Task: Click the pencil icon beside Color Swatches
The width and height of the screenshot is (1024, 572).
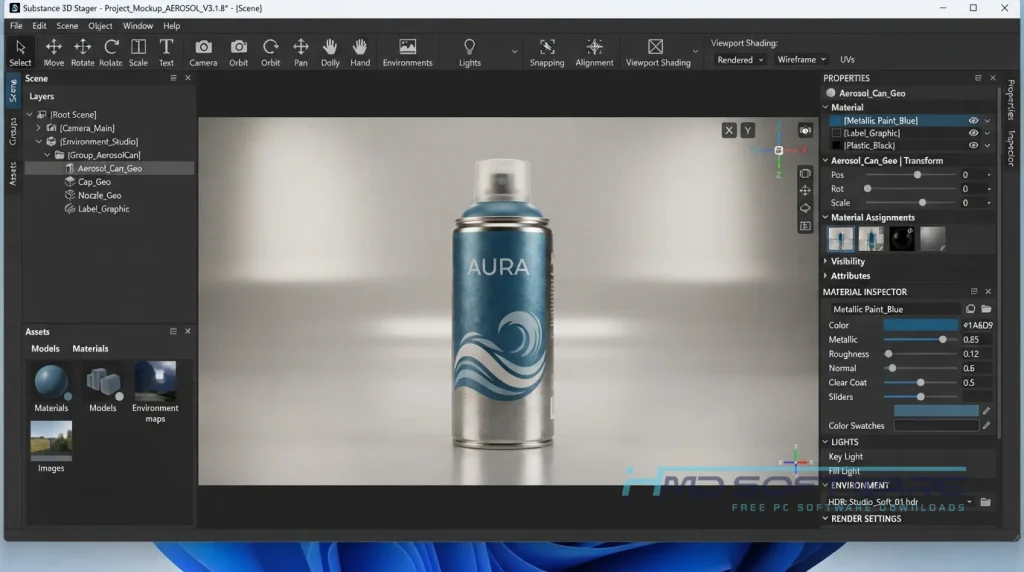Action: [986, 425]
